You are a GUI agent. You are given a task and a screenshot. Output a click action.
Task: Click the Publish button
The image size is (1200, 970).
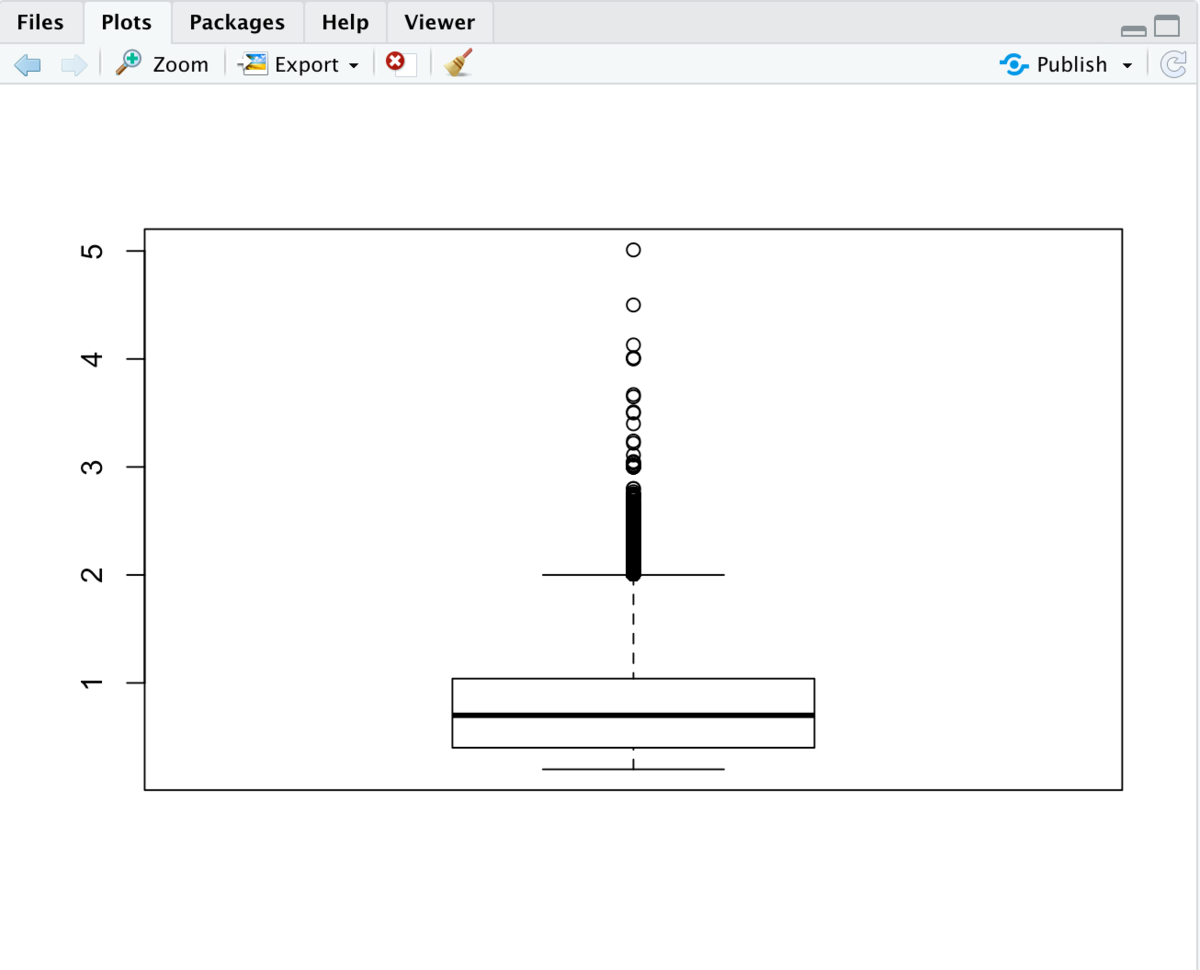pos(1054,64)
